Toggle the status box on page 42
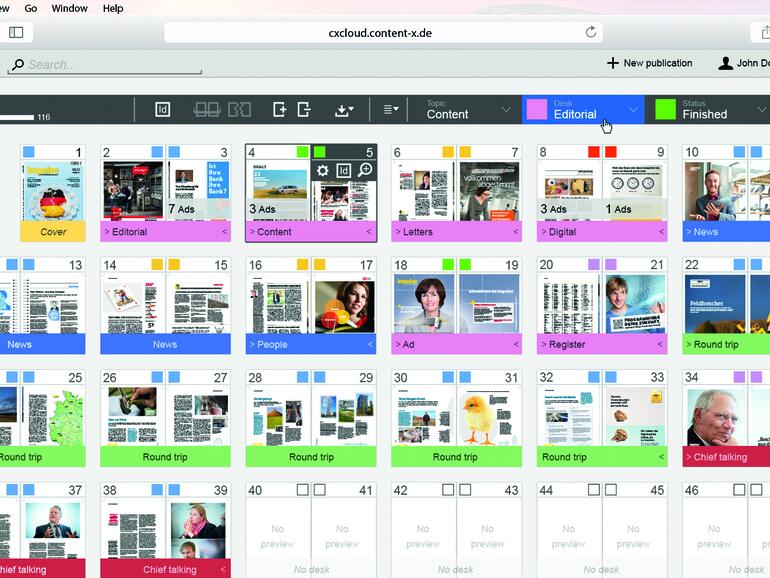This screenshot has height=578, width=770. pyautogui.click(x=448, y=490)
